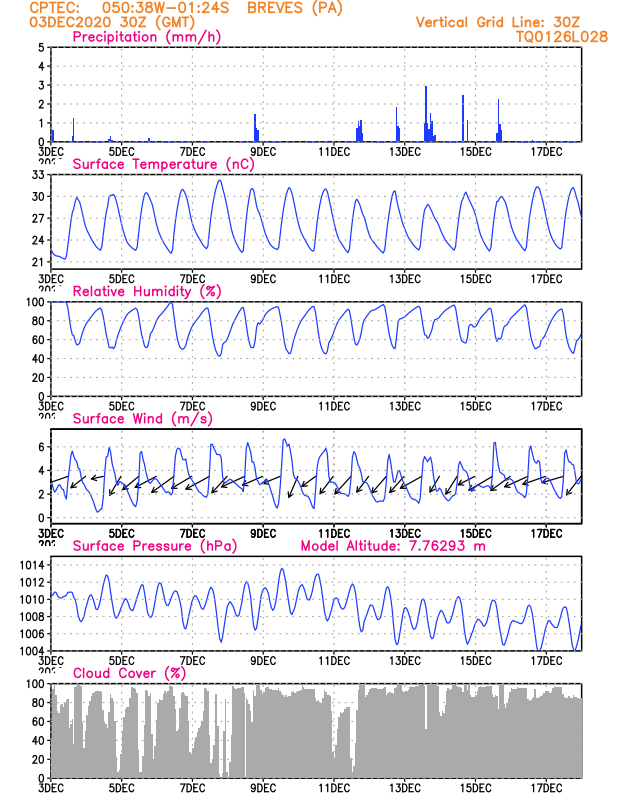This screenshot has height=800, width=618.
Task: Click 15DEC tick on temperature chart axis
Action: pyautogui.click(x=475, y=279)
